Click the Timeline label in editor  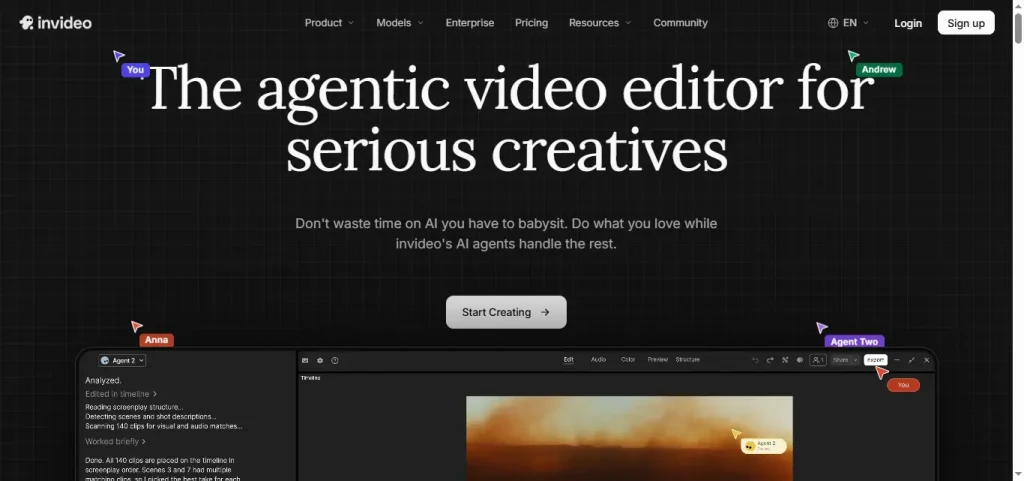[x=310, y=378]
